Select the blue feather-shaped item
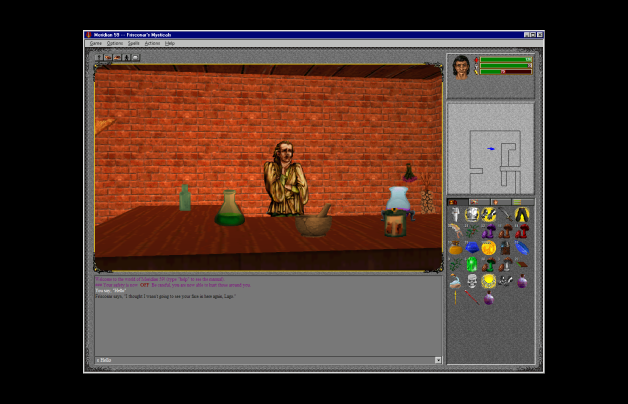The width and height of the screenshot is (628, 404). [522, 248]
